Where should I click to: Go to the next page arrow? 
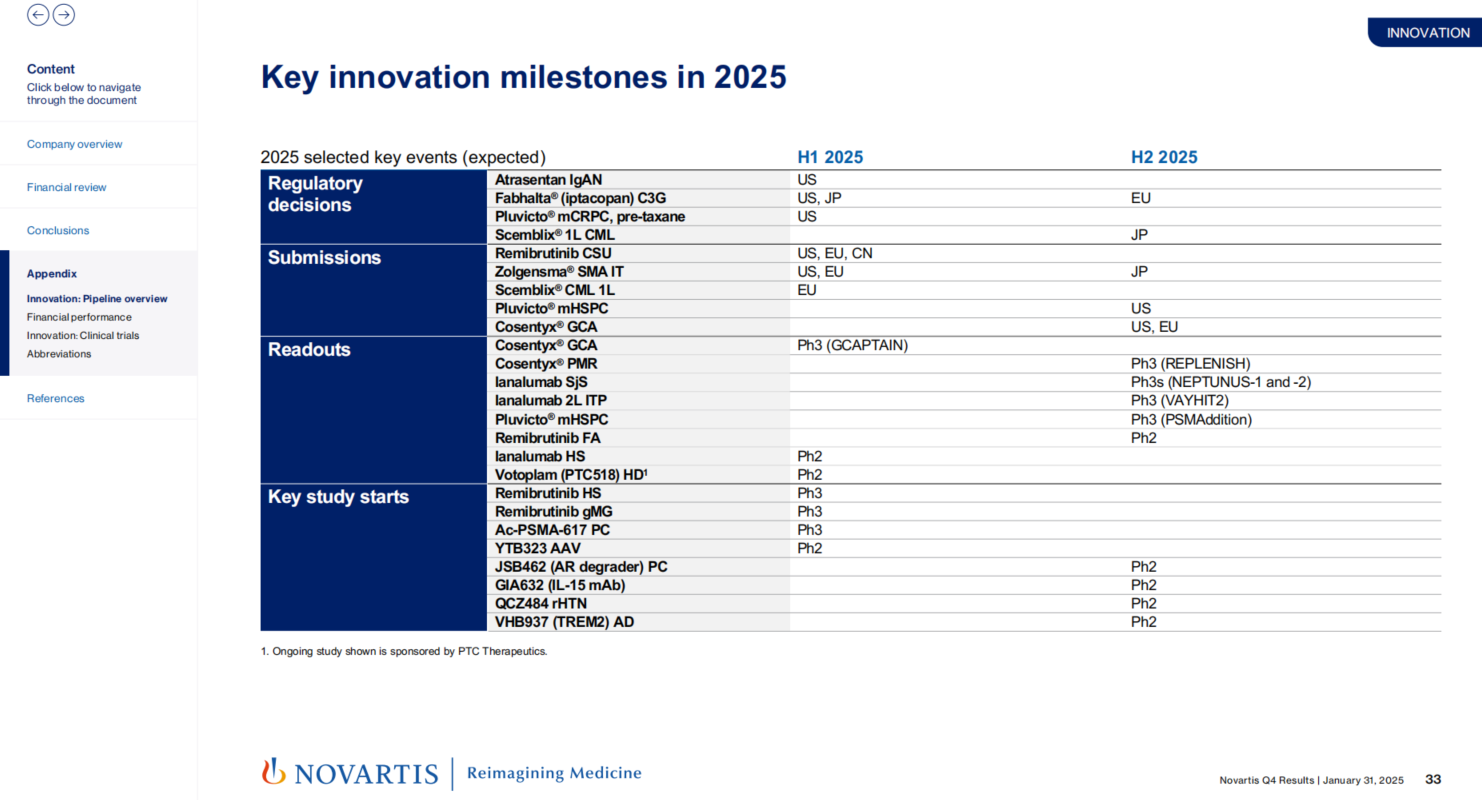click(64, 14)
